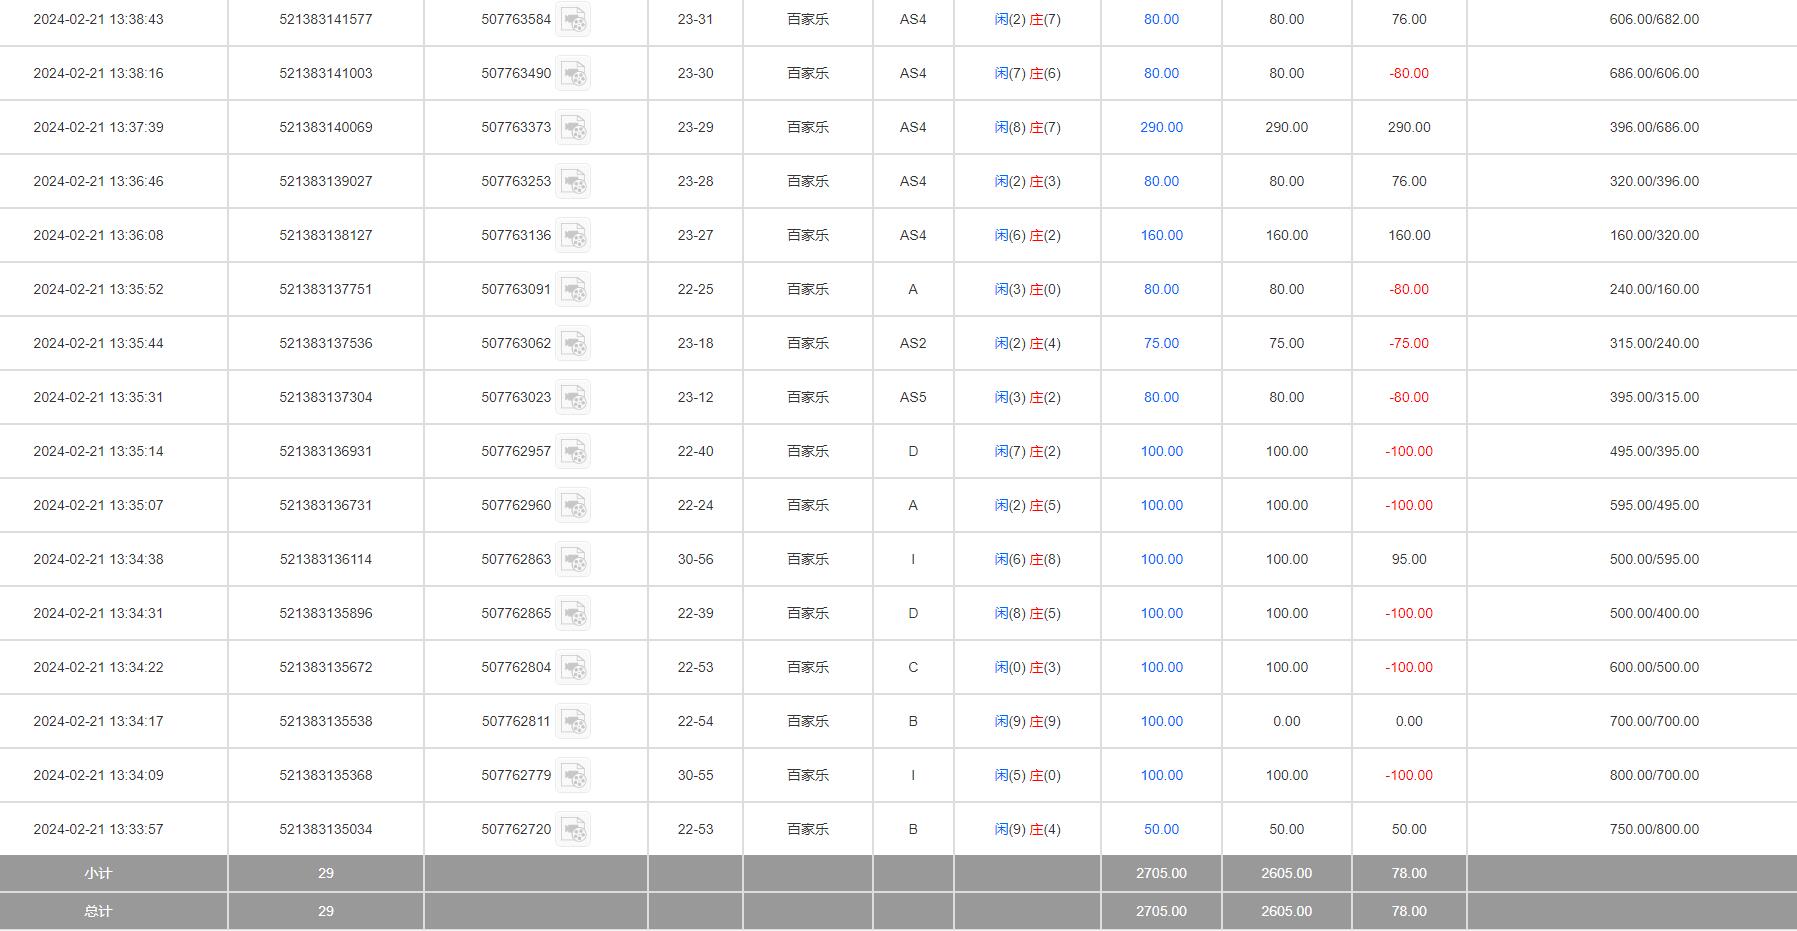Open the blue 50.00 bet amount
The height and width of the screenshot is (931, 1797).
tap(1161, 829)
